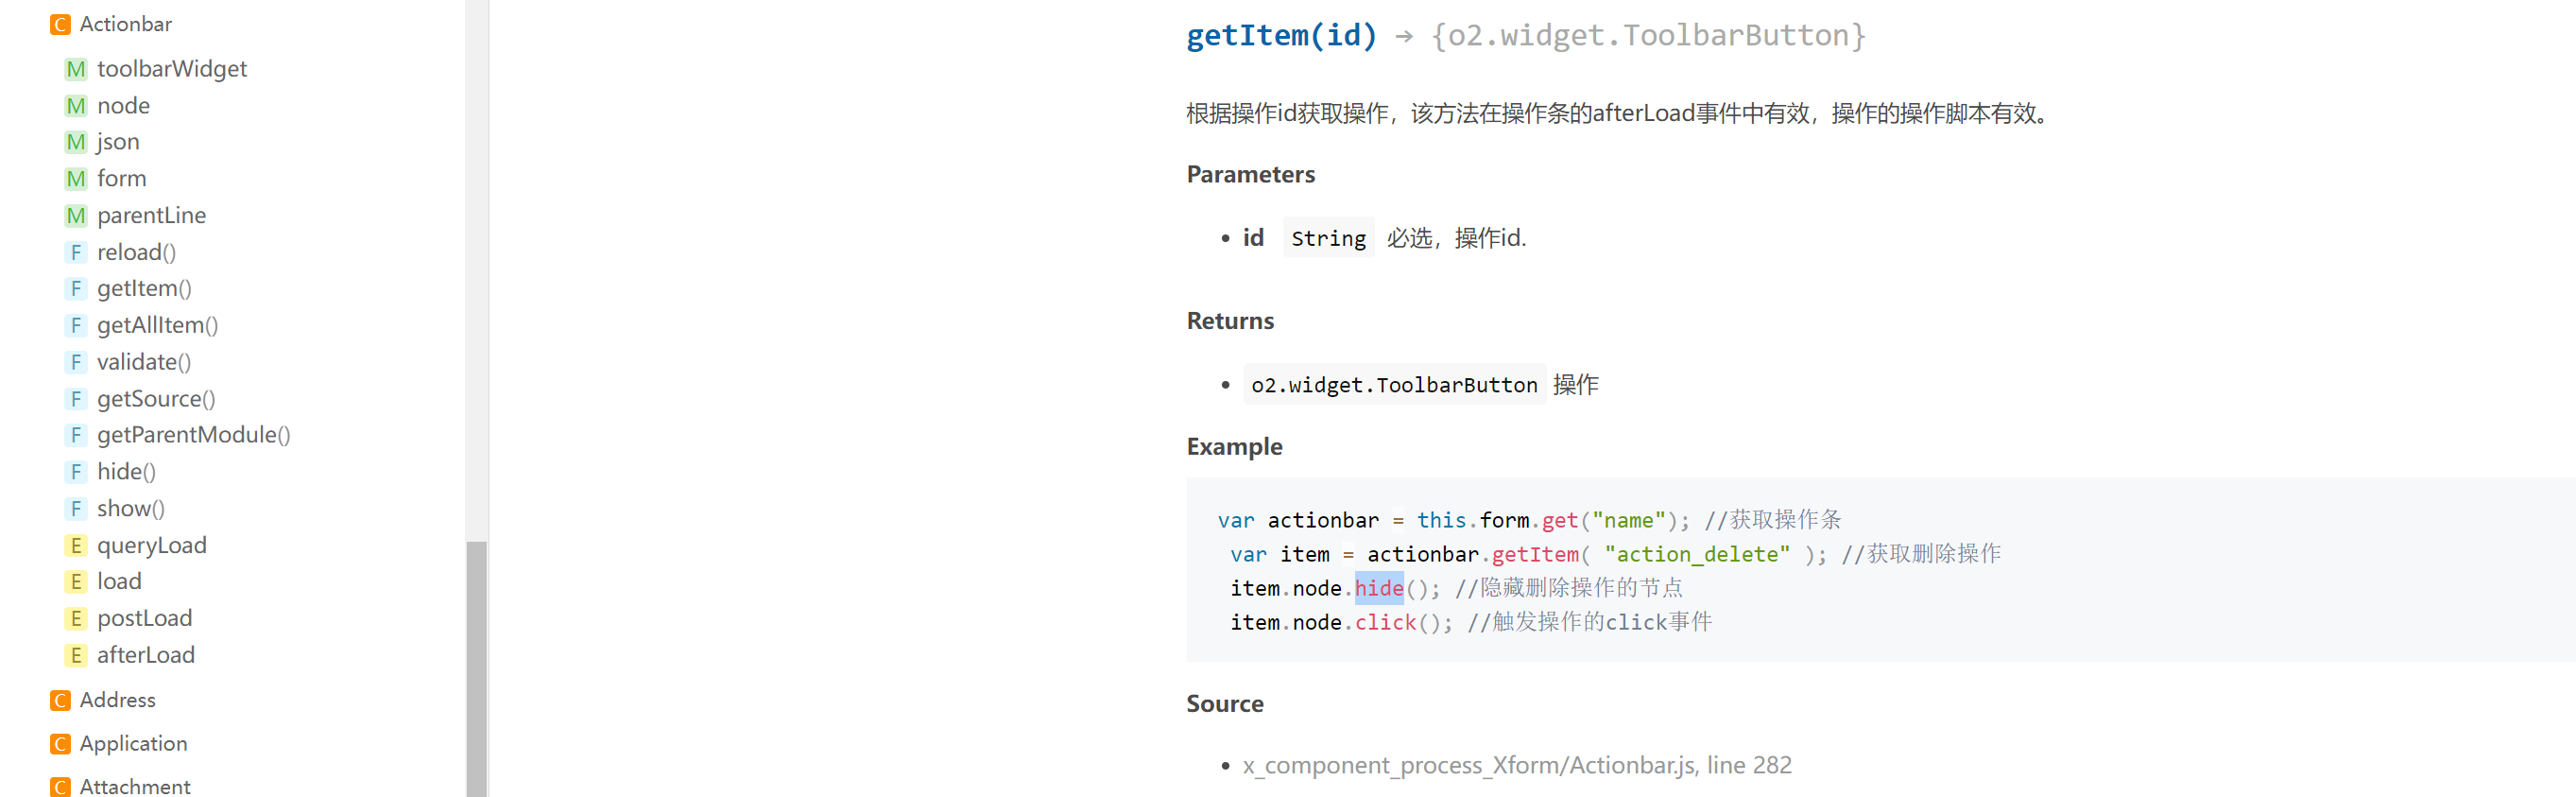Expand the Attachment class entry
This screenshot has height=797, width=2576.
coord(134,787)
